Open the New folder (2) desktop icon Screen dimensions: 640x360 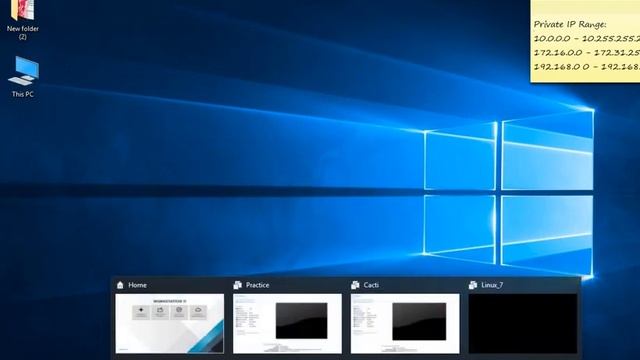coord(22,20)
